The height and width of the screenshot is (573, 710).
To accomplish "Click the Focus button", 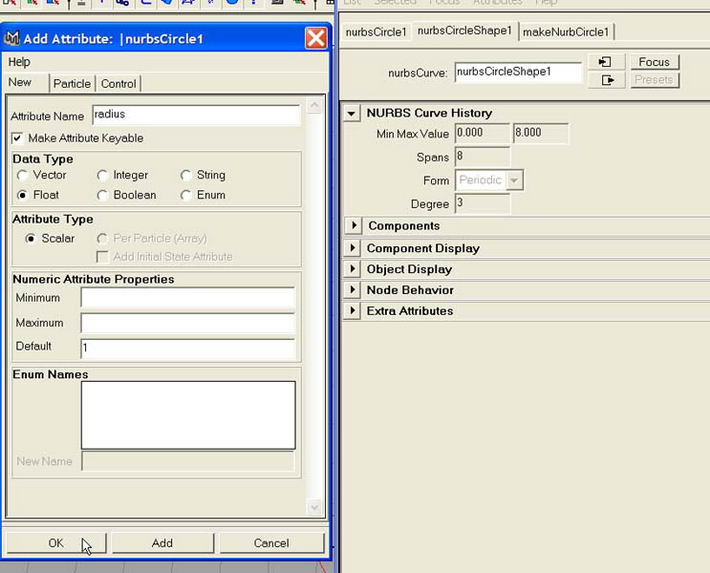I will 654,62.
